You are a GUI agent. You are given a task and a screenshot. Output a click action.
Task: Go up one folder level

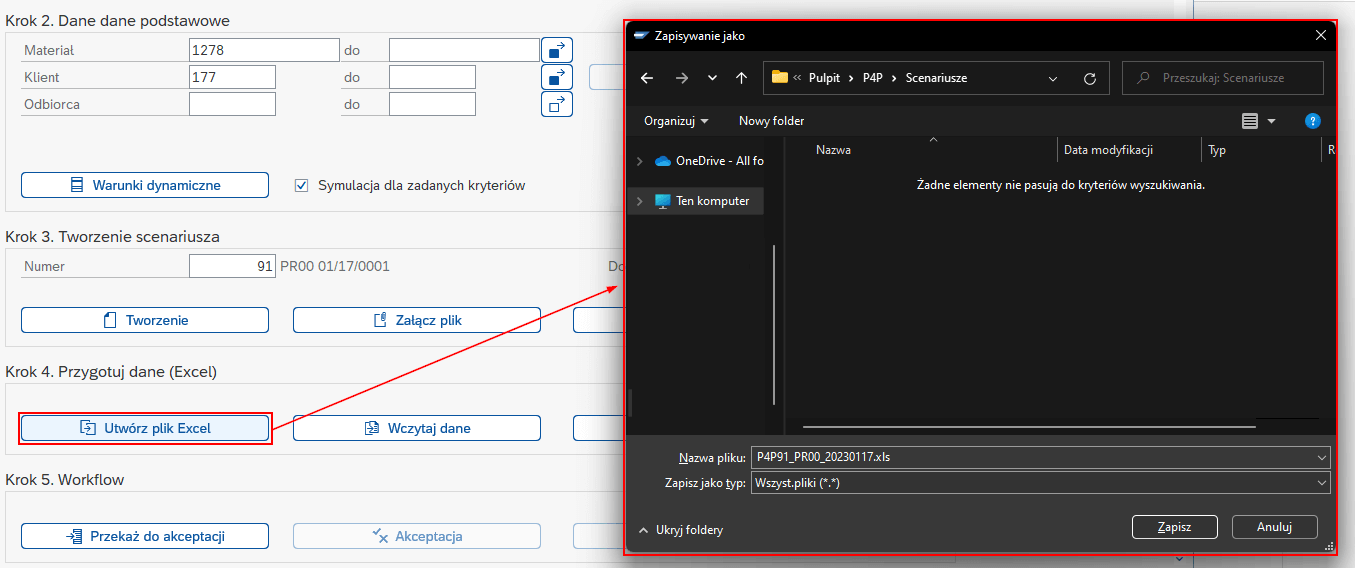click(x=741, y=78)
